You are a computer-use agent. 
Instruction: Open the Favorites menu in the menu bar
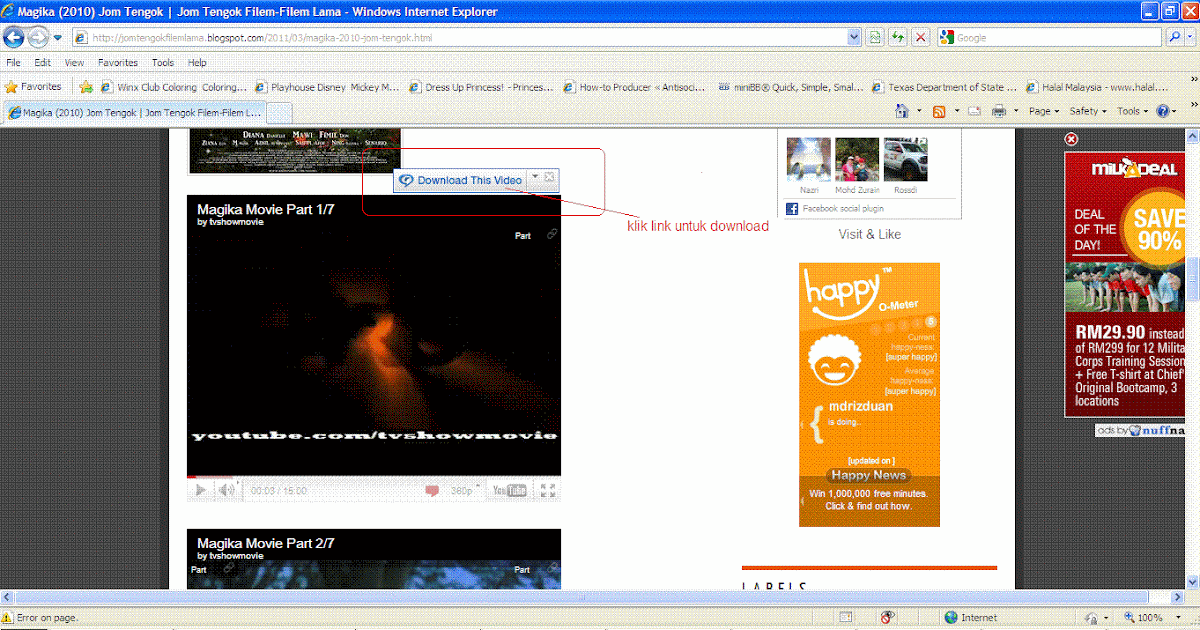click(x=118, y=62)
